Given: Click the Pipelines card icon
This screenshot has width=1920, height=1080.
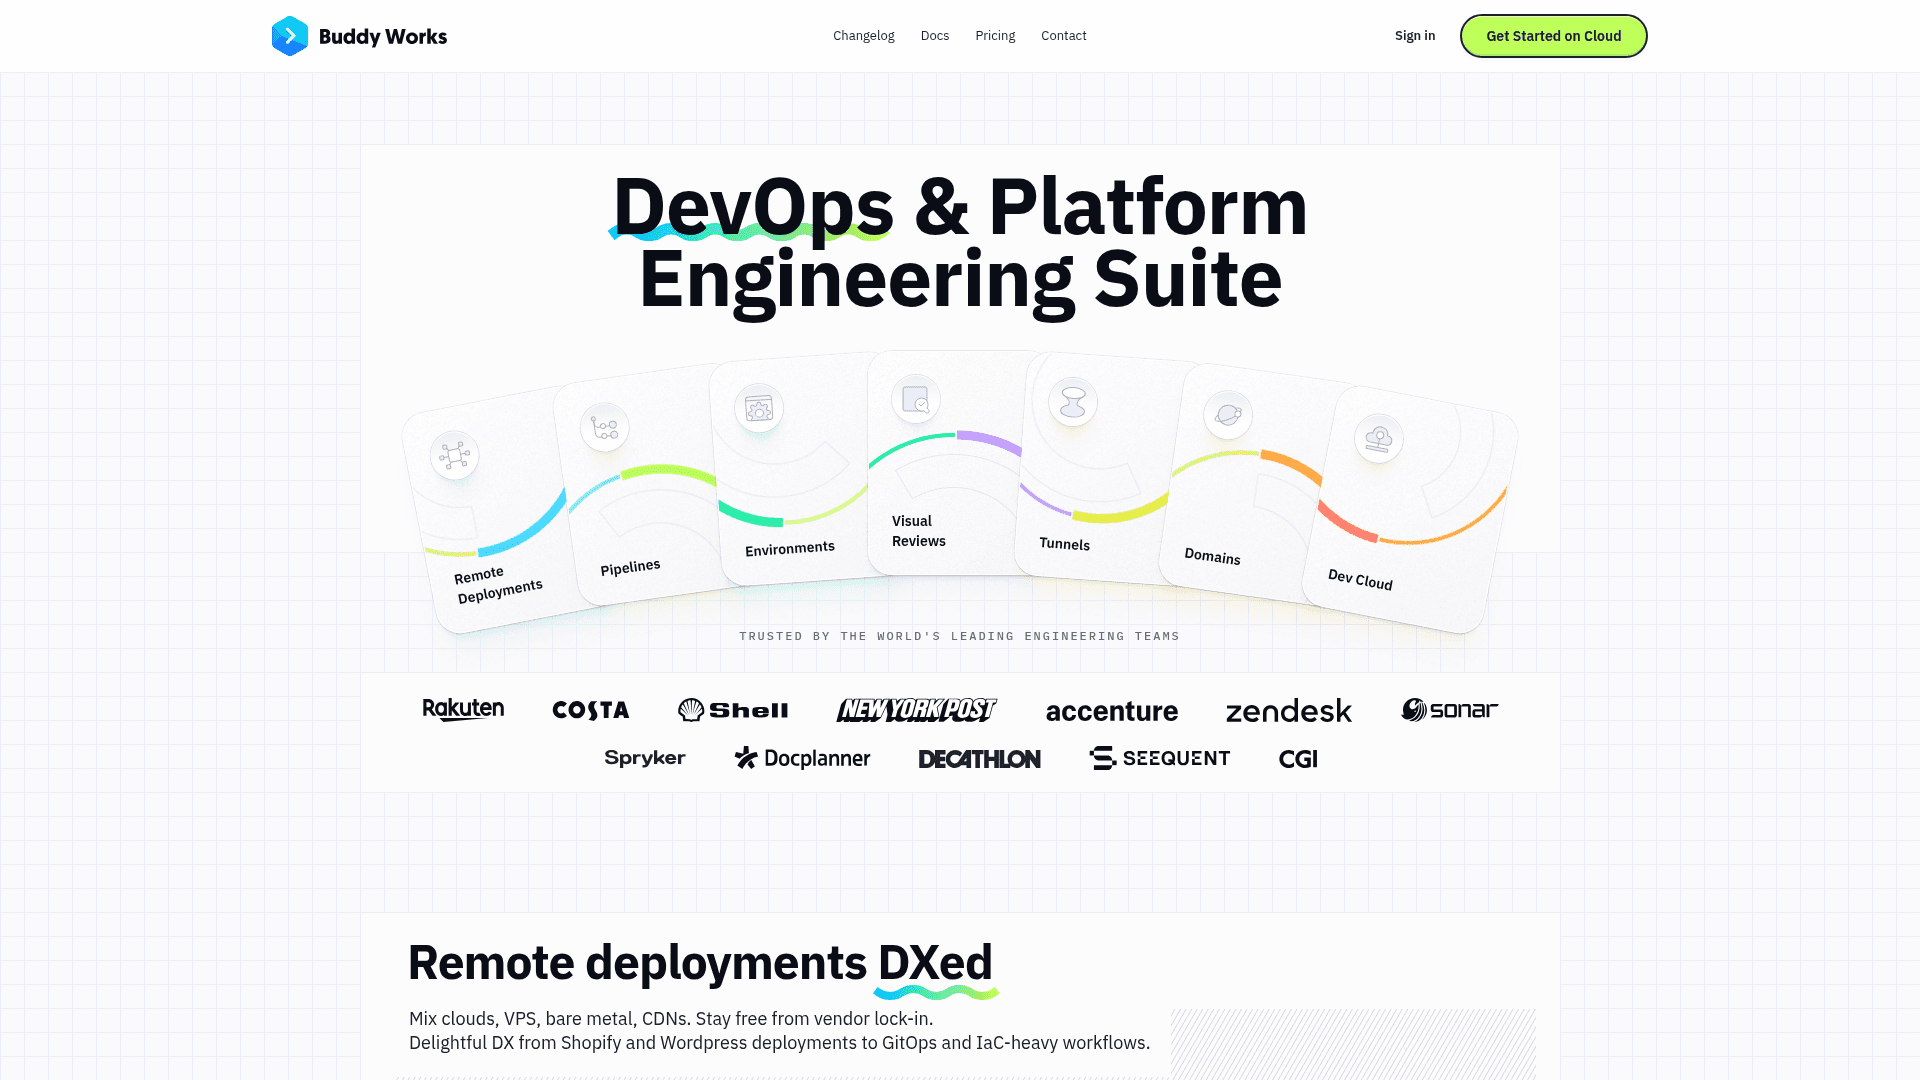Looking at the screenshot, I should [604, 428].
